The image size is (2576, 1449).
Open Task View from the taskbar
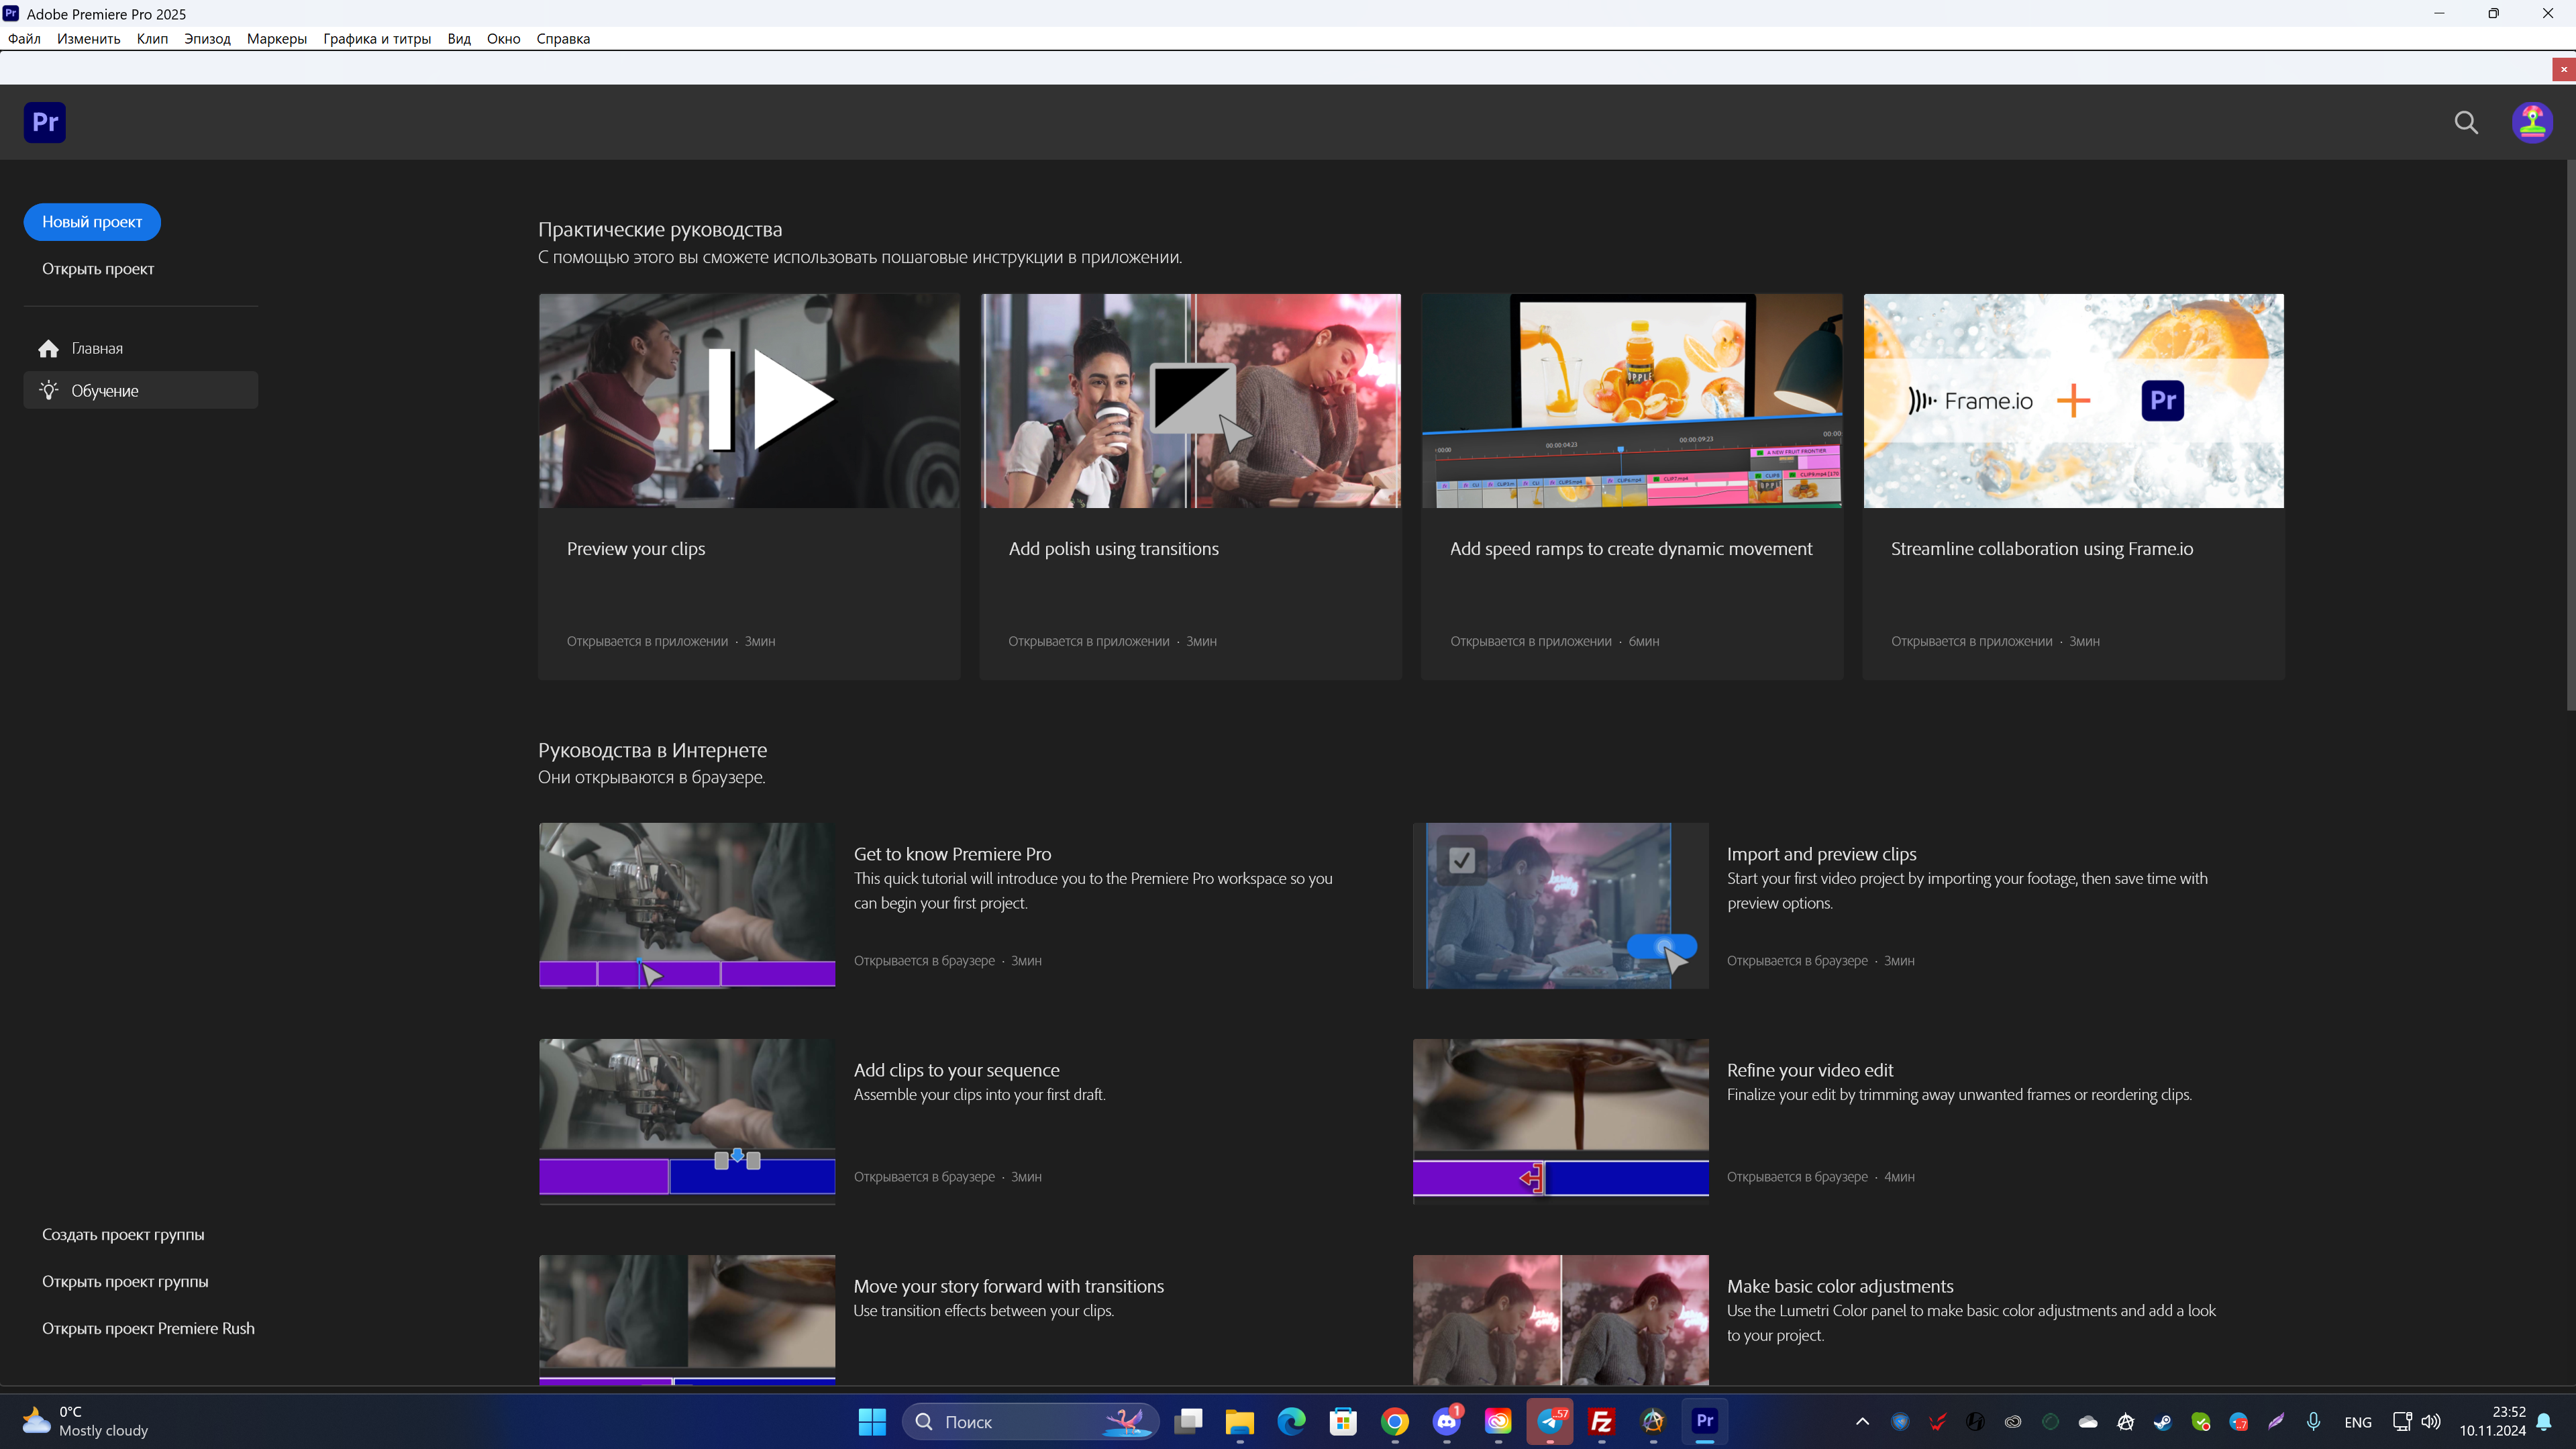pos(1188,1421)
